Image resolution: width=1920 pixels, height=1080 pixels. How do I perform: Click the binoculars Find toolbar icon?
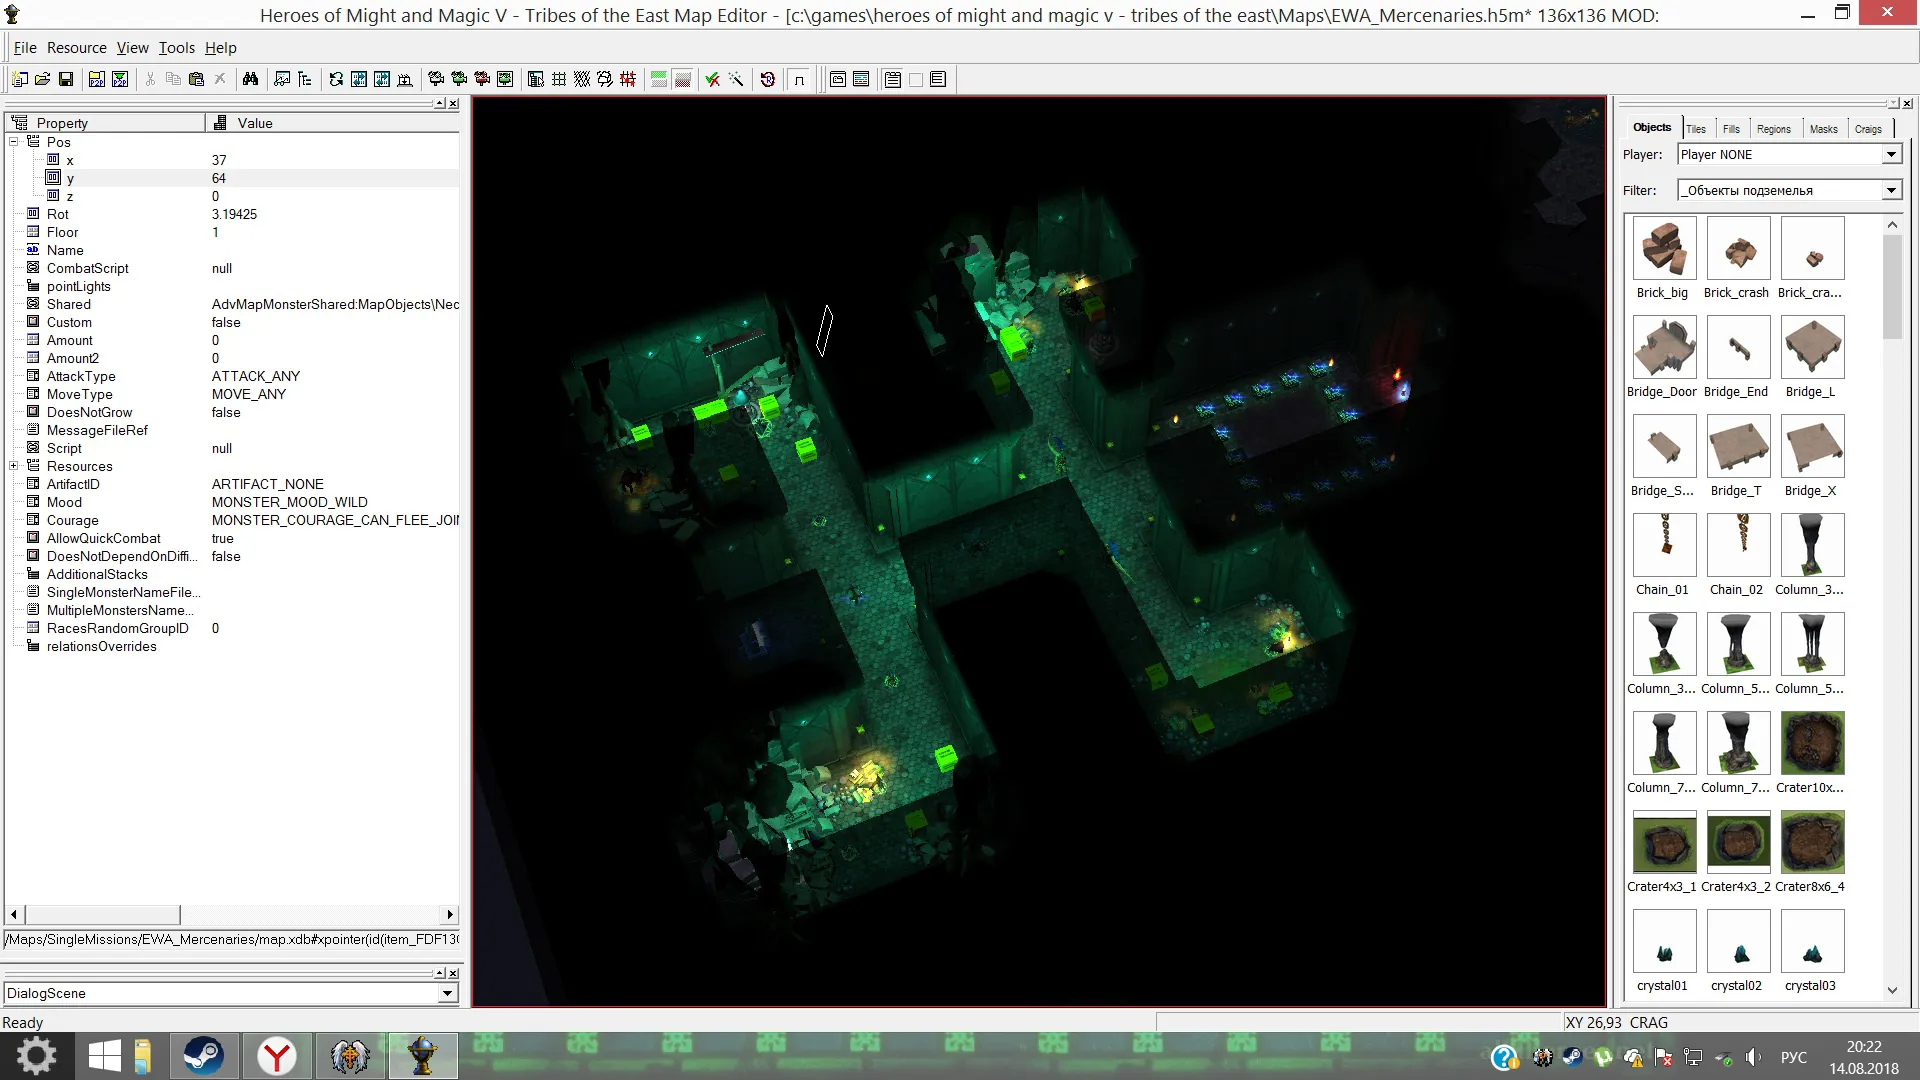(x=250, y=79)
